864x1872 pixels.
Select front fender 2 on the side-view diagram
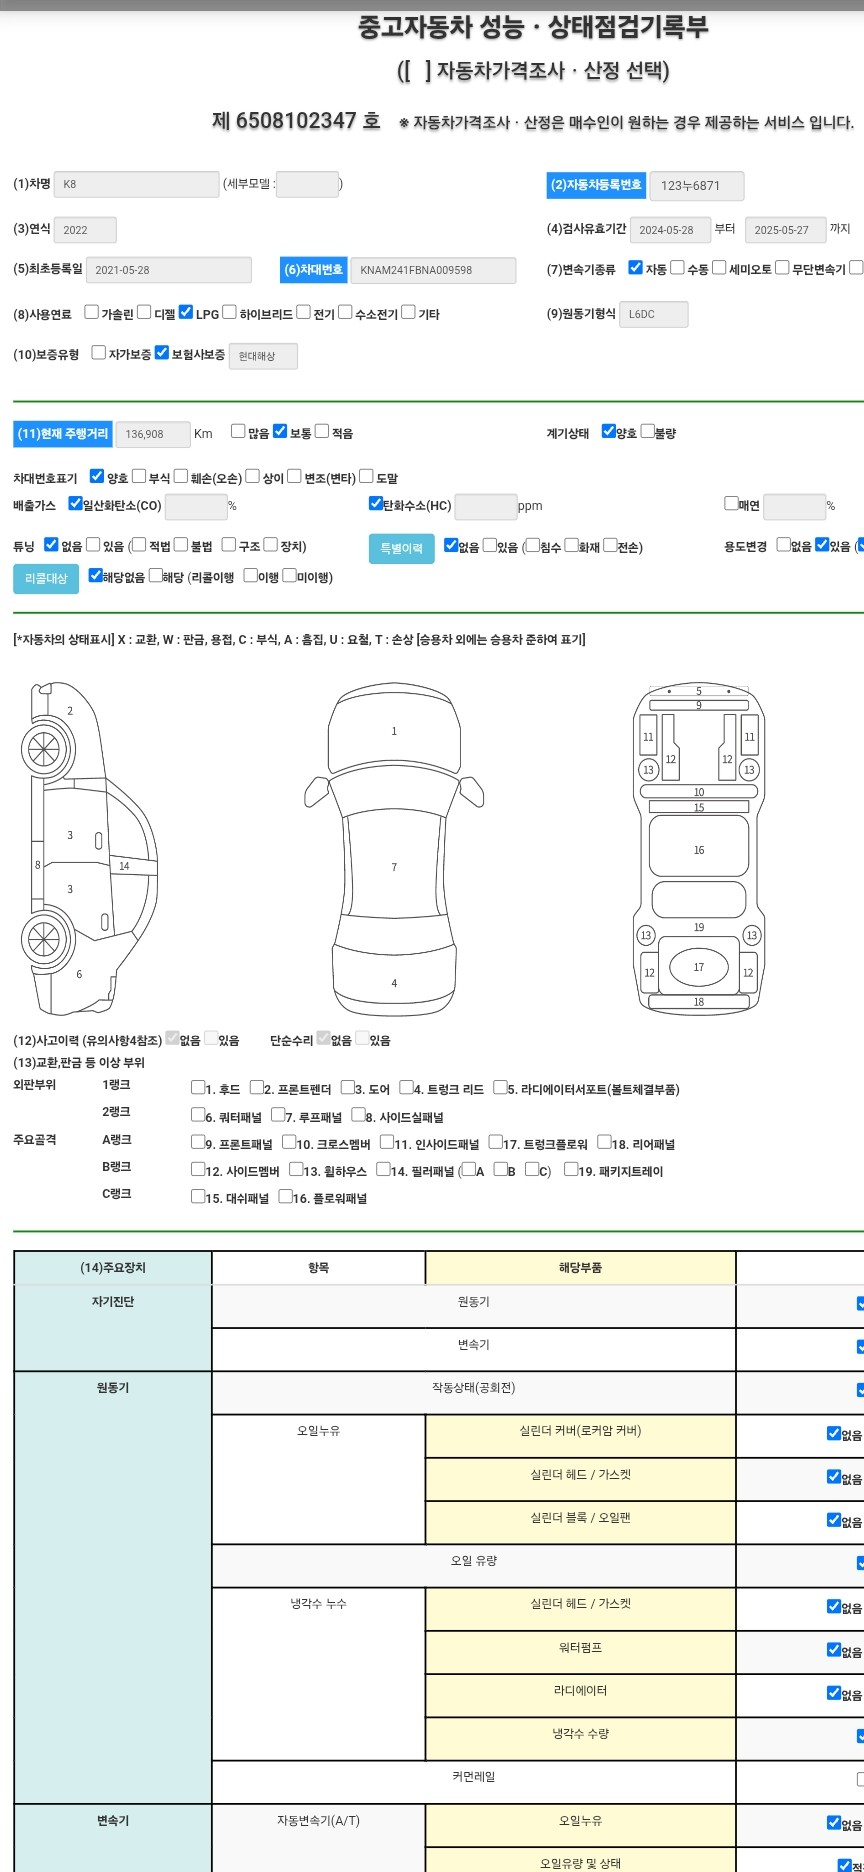(70, 711)
